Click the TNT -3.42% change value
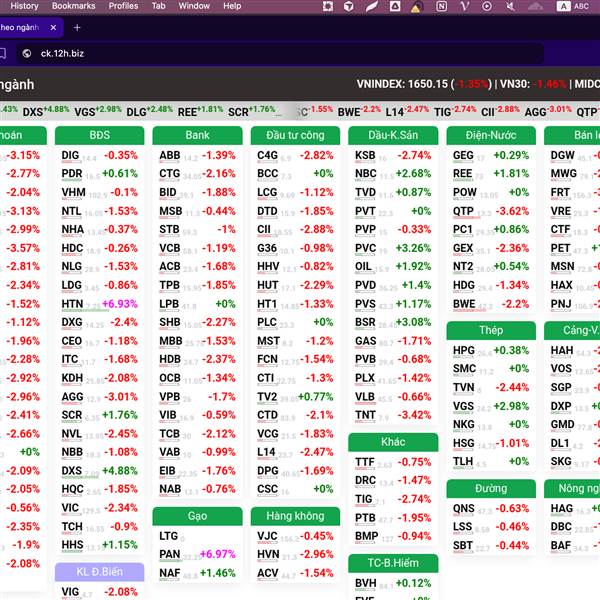Screen dimensions: 600x600 coord(414,415)
